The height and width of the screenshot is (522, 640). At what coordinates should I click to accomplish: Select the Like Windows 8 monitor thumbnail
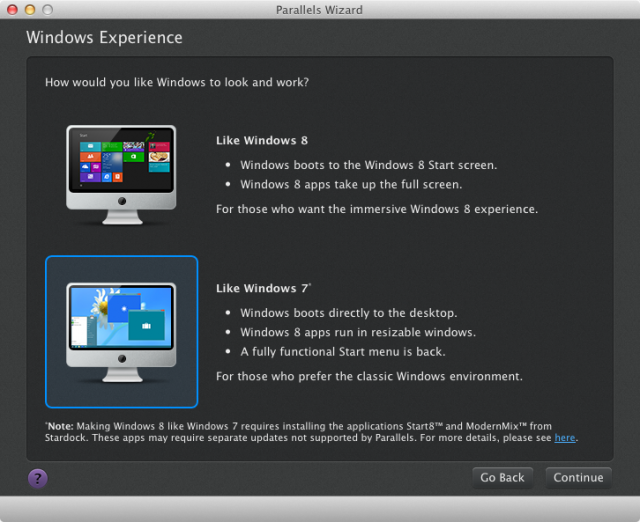point(121,175)
